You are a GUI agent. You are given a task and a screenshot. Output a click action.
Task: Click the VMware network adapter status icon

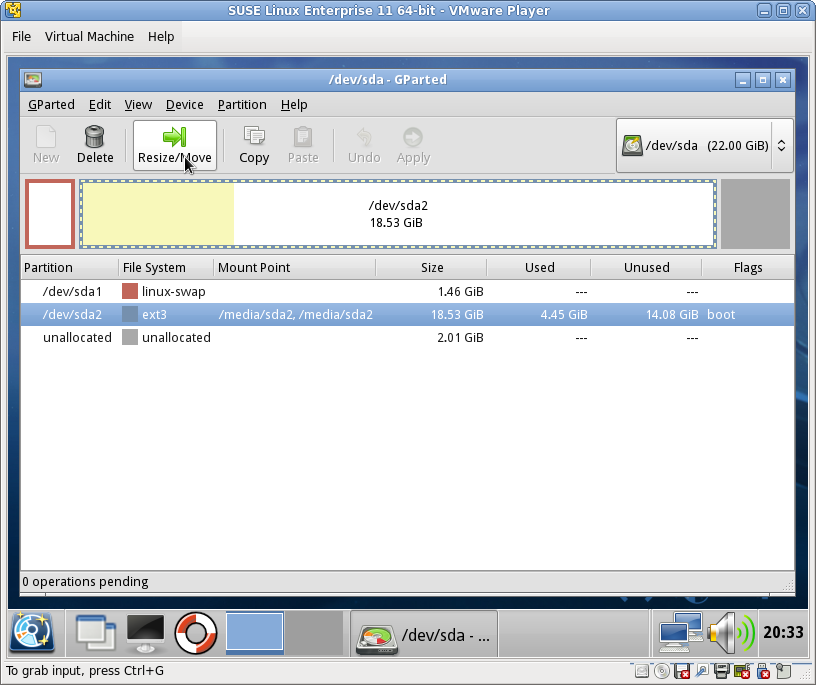tap(702, 671)
